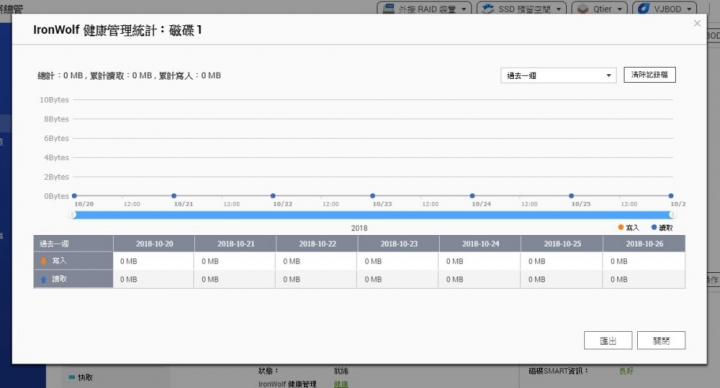Click the 2018-10-20 column header

click(154, 244)
